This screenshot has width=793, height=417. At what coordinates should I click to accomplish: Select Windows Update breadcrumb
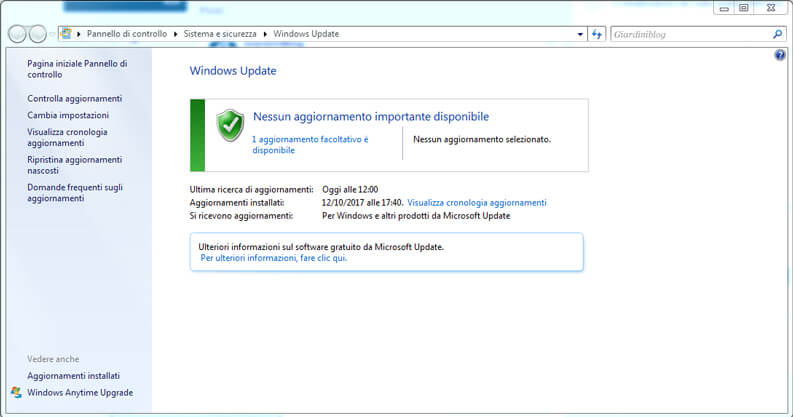tap(306, 34)
